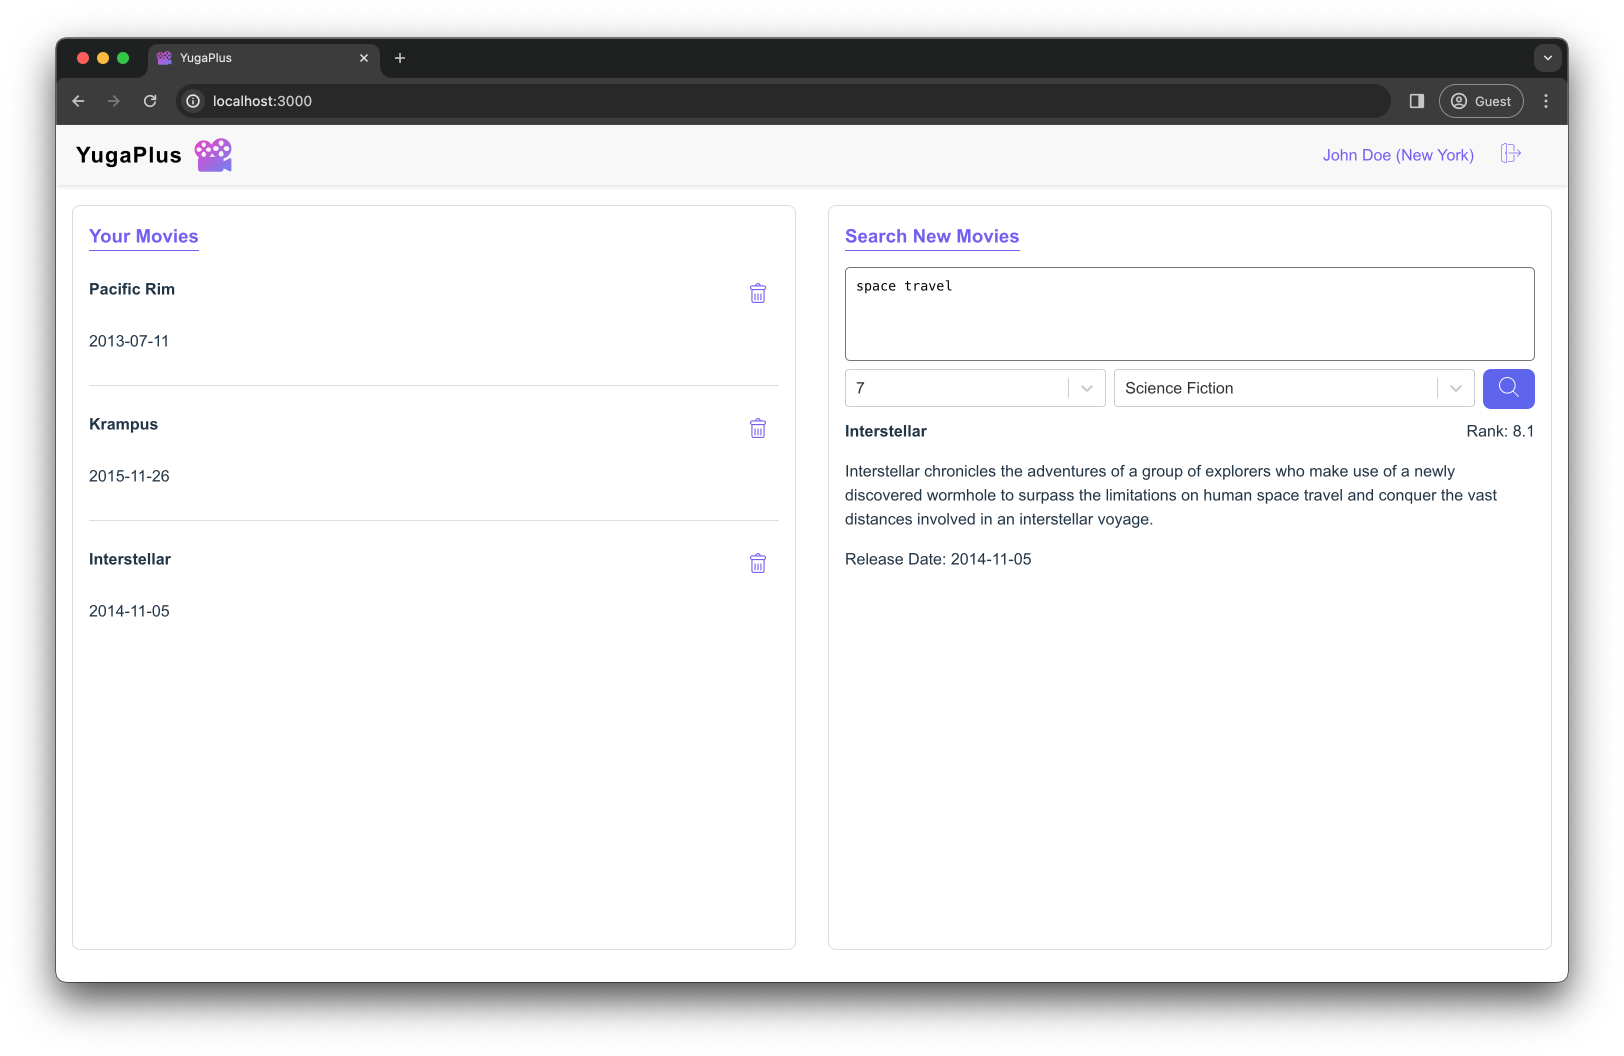The height and width of the screenshot is (1056, 1624).
Task: Click the Your Movies heading
Action: [143, 236]
